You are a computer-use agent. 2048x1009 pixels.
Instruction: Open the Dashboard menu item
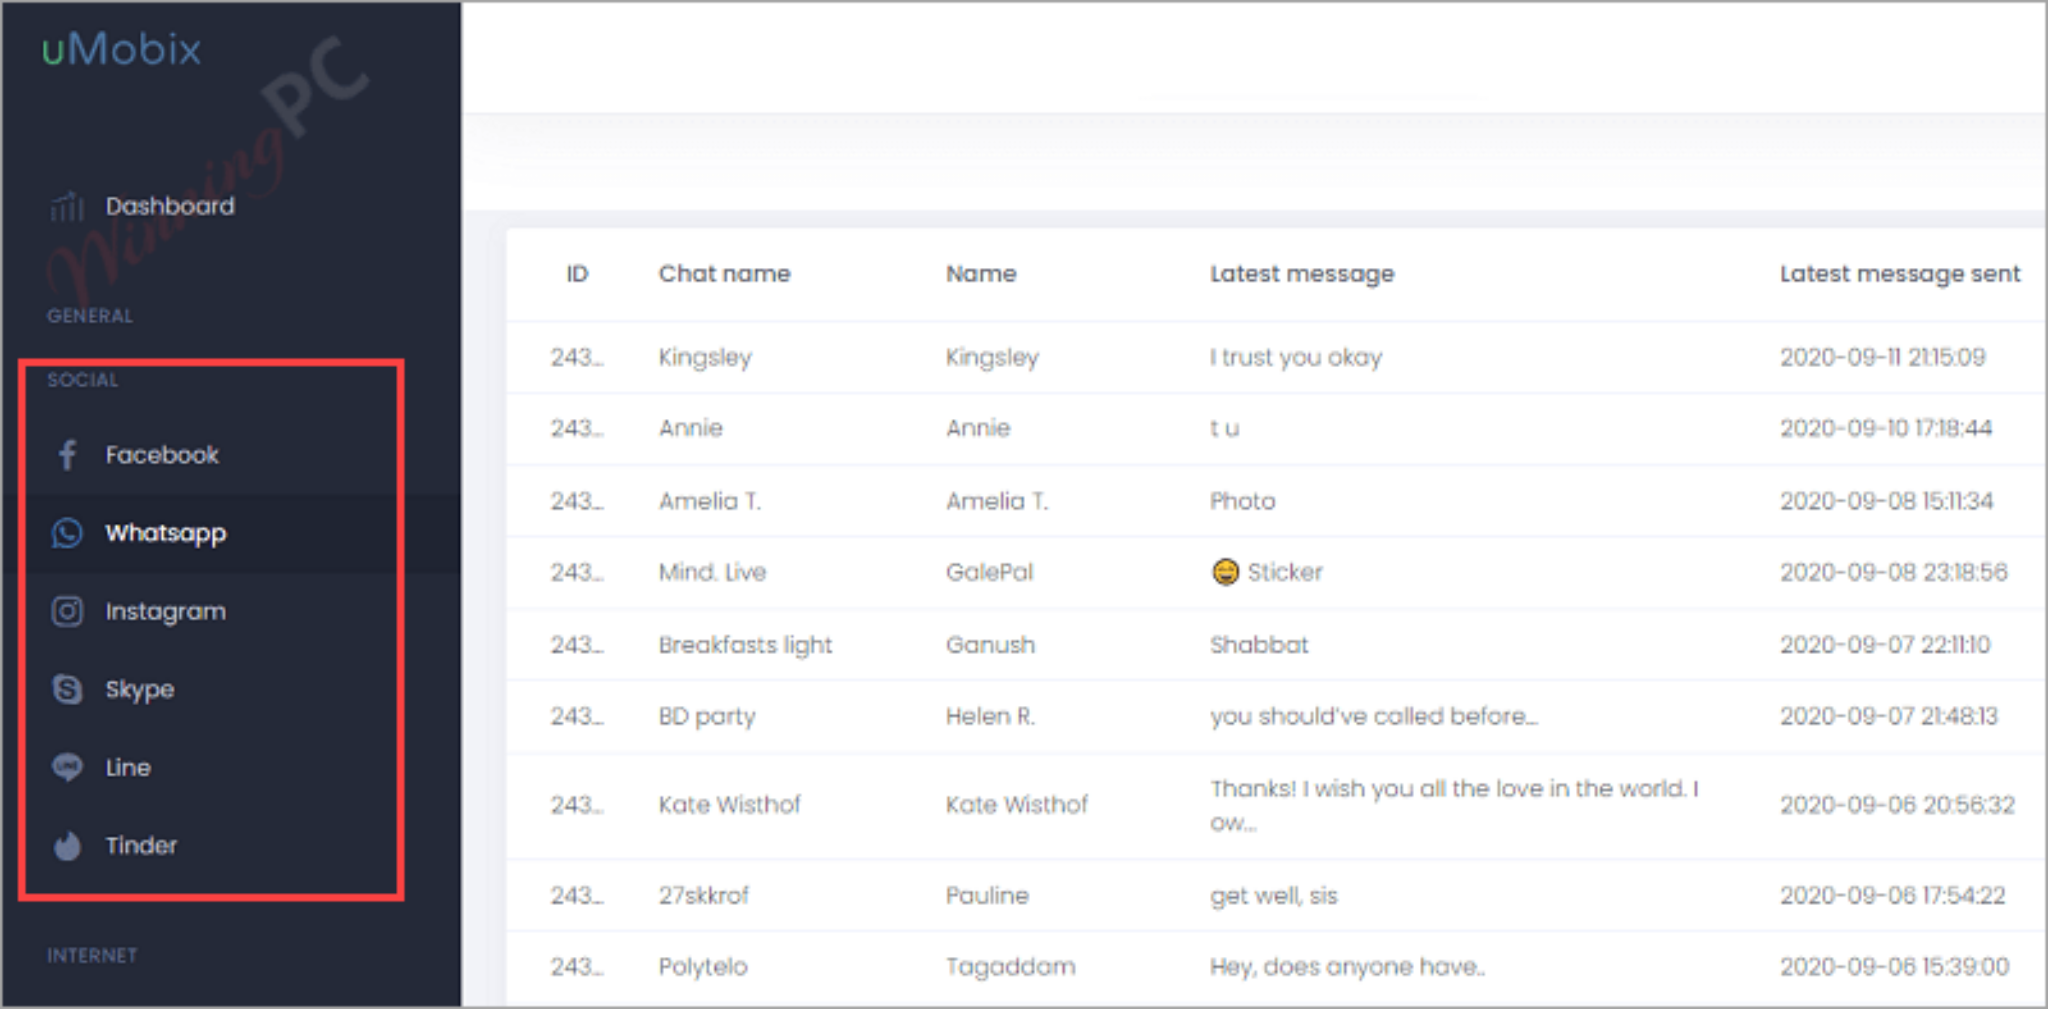(170, 206)
